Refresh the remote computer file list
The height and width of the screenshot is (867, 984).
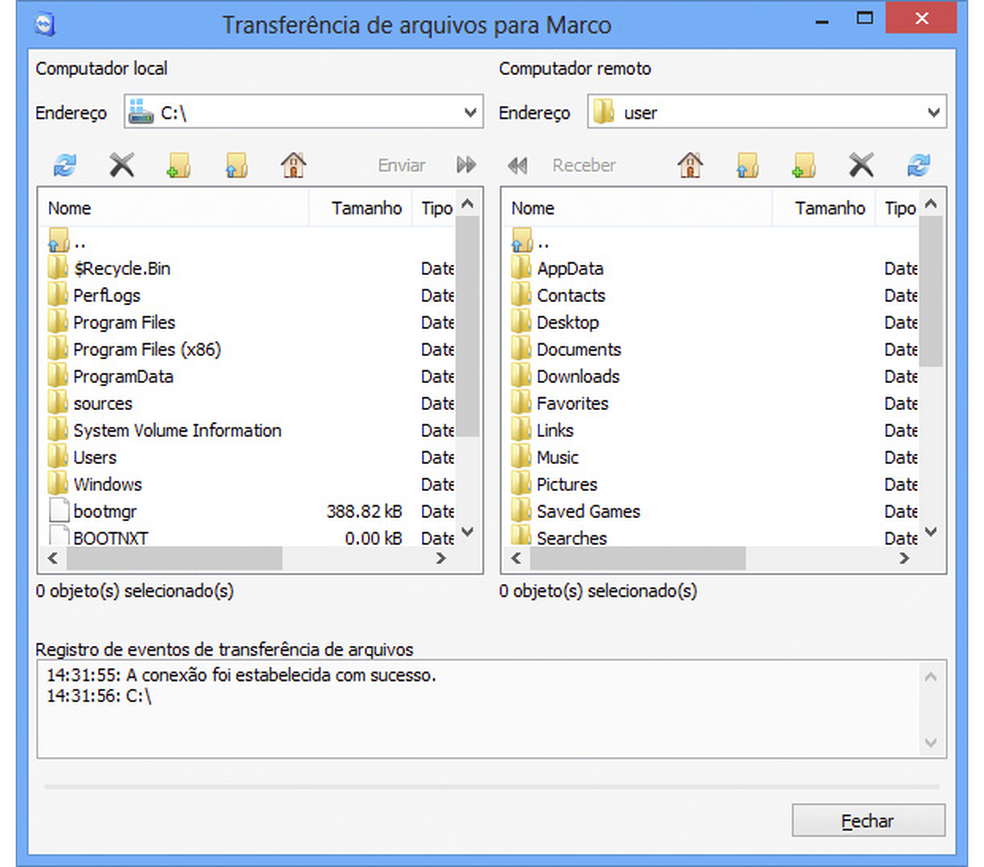point(918,165)
